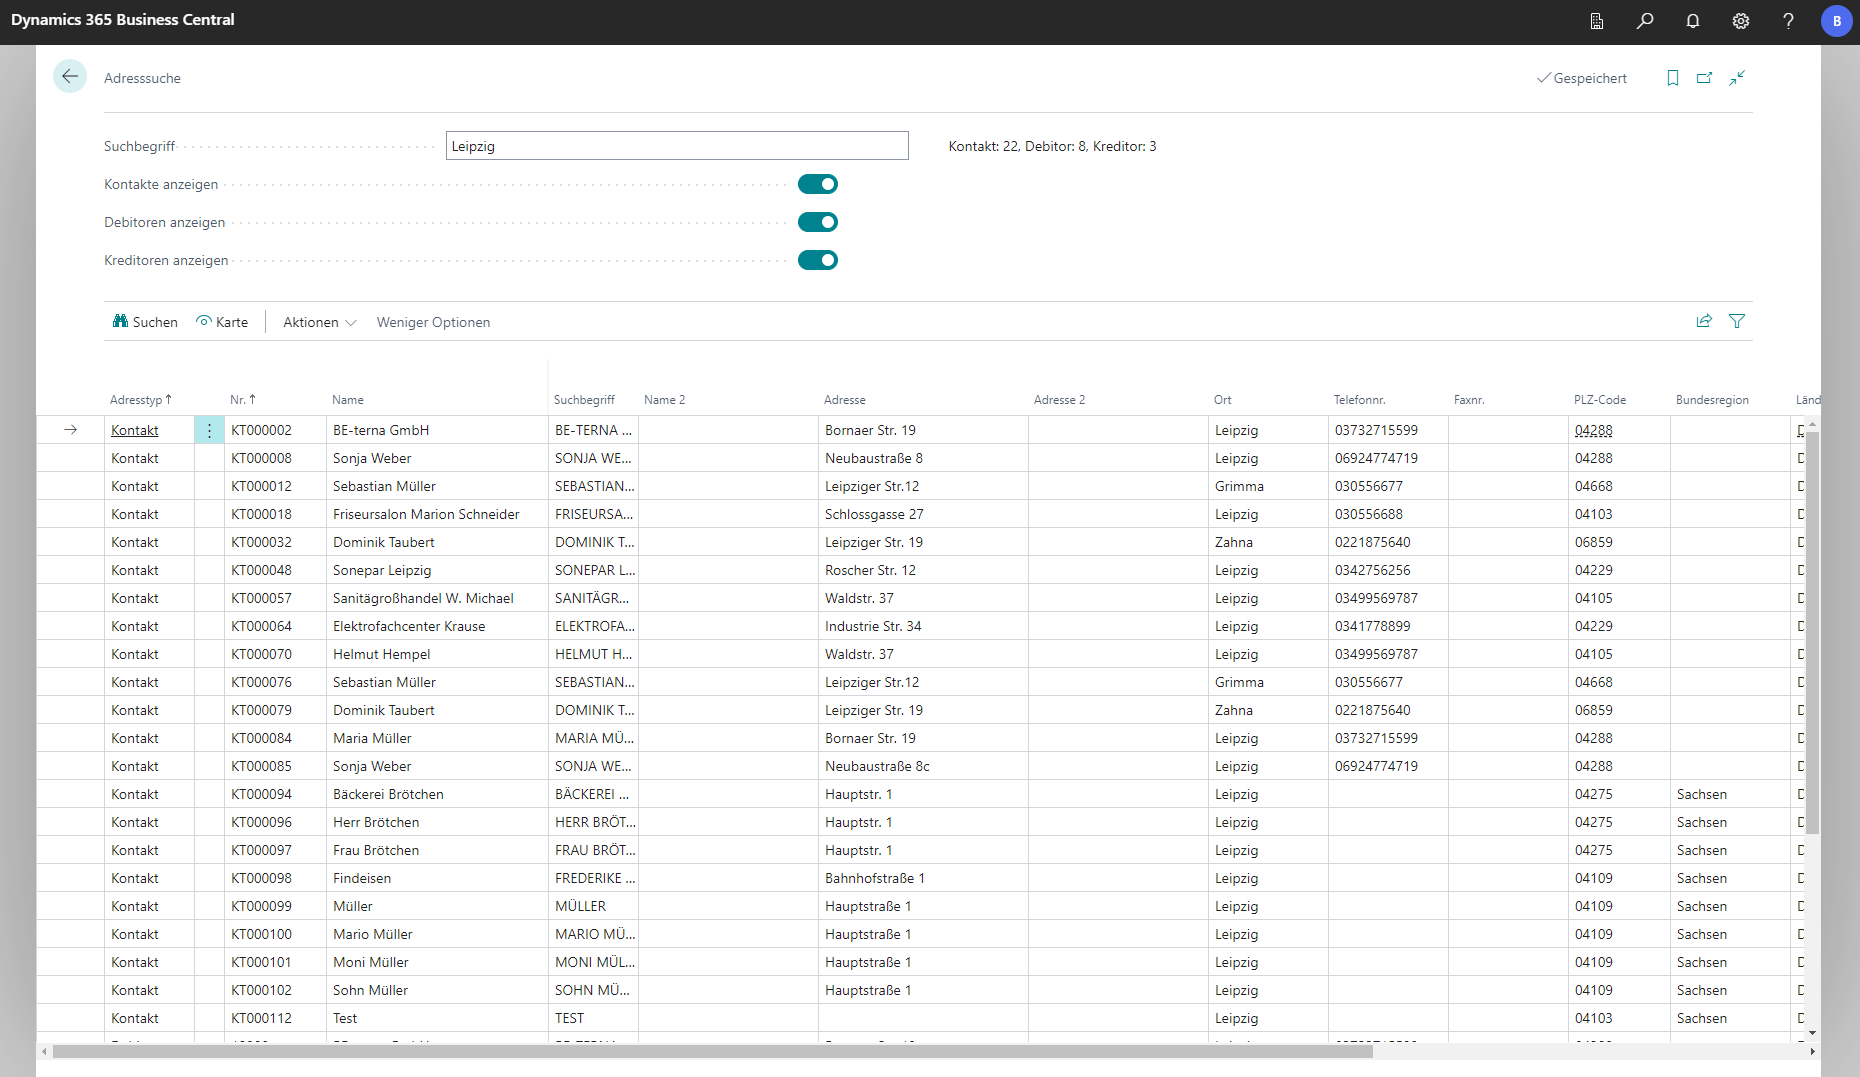Open the search magnifier in top bar
The width and height of the screenshot is (1860, 1077).
coord(1645,21)
